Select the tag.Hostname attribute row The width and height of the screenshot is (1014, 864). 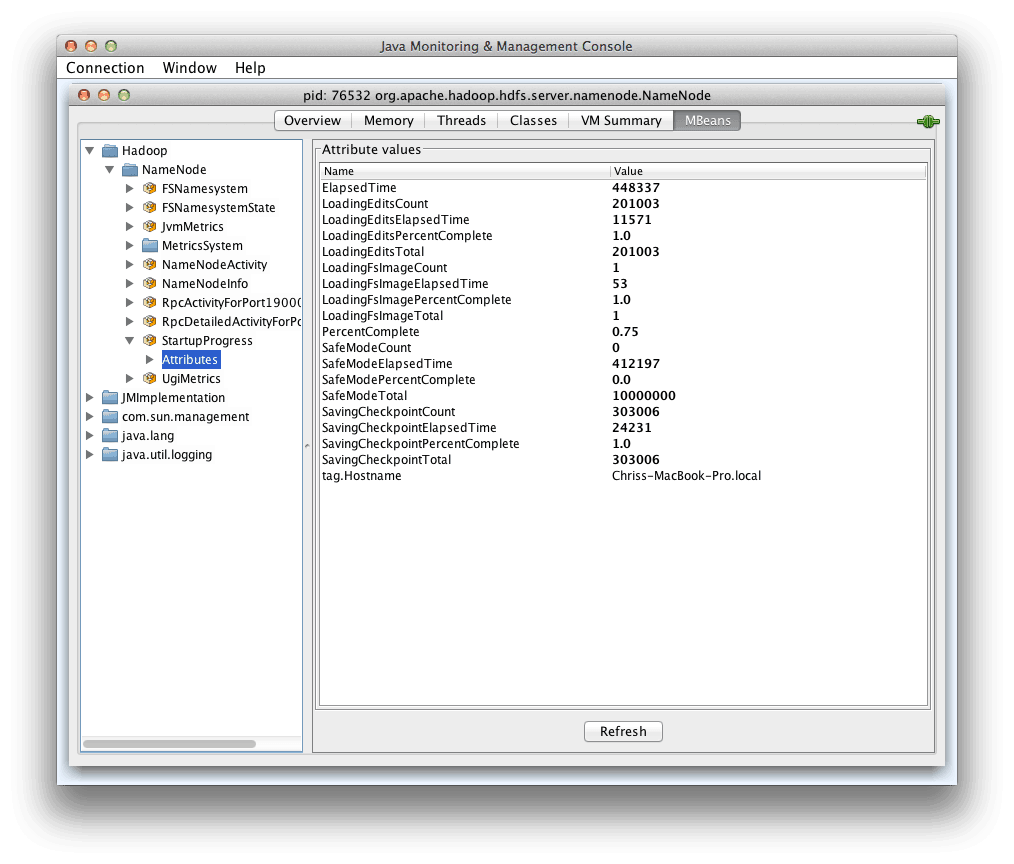tap(623, 476)
